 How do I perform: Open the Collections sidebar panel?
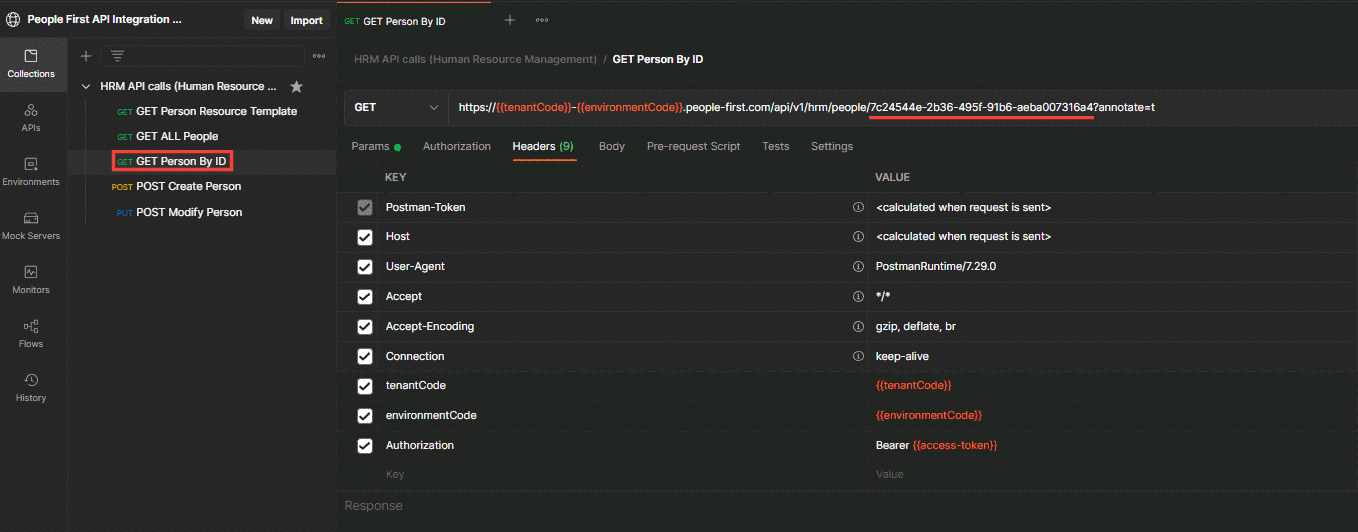tap(31, 64)
